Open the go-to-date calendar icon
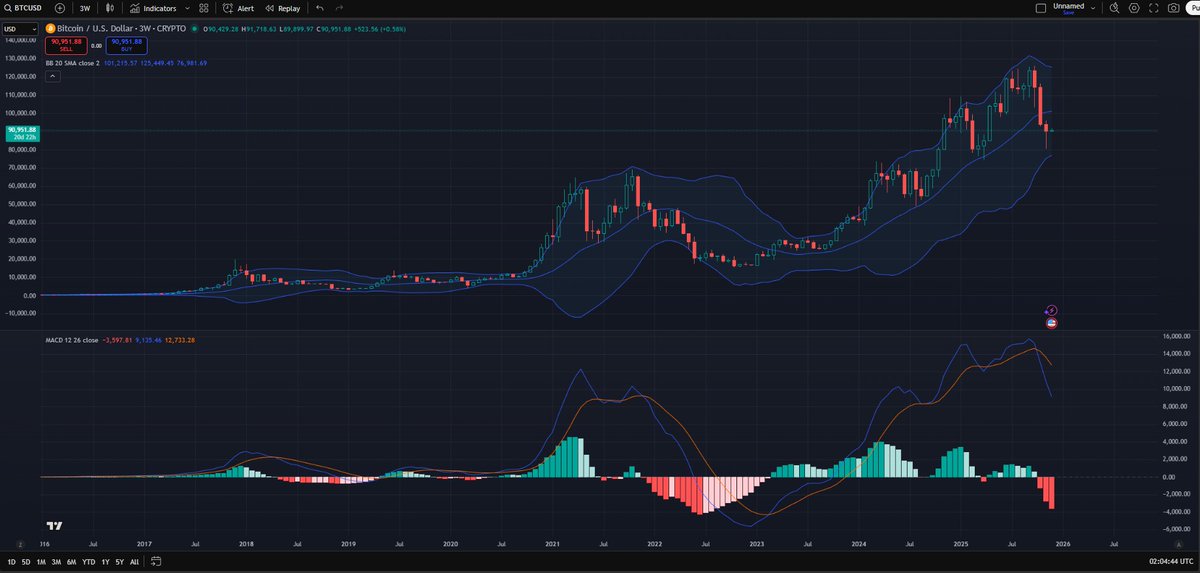The image size is (1200, 573). [x=155, y=562]
